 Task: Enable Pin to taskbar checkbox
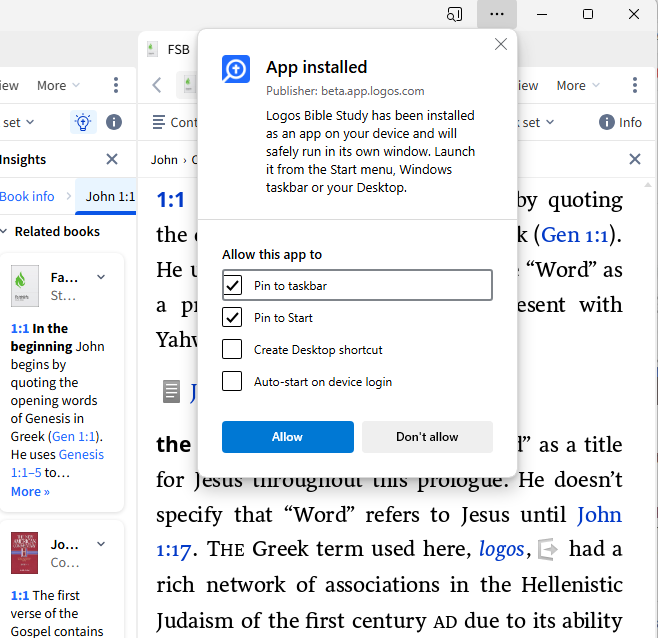[232, 285]
